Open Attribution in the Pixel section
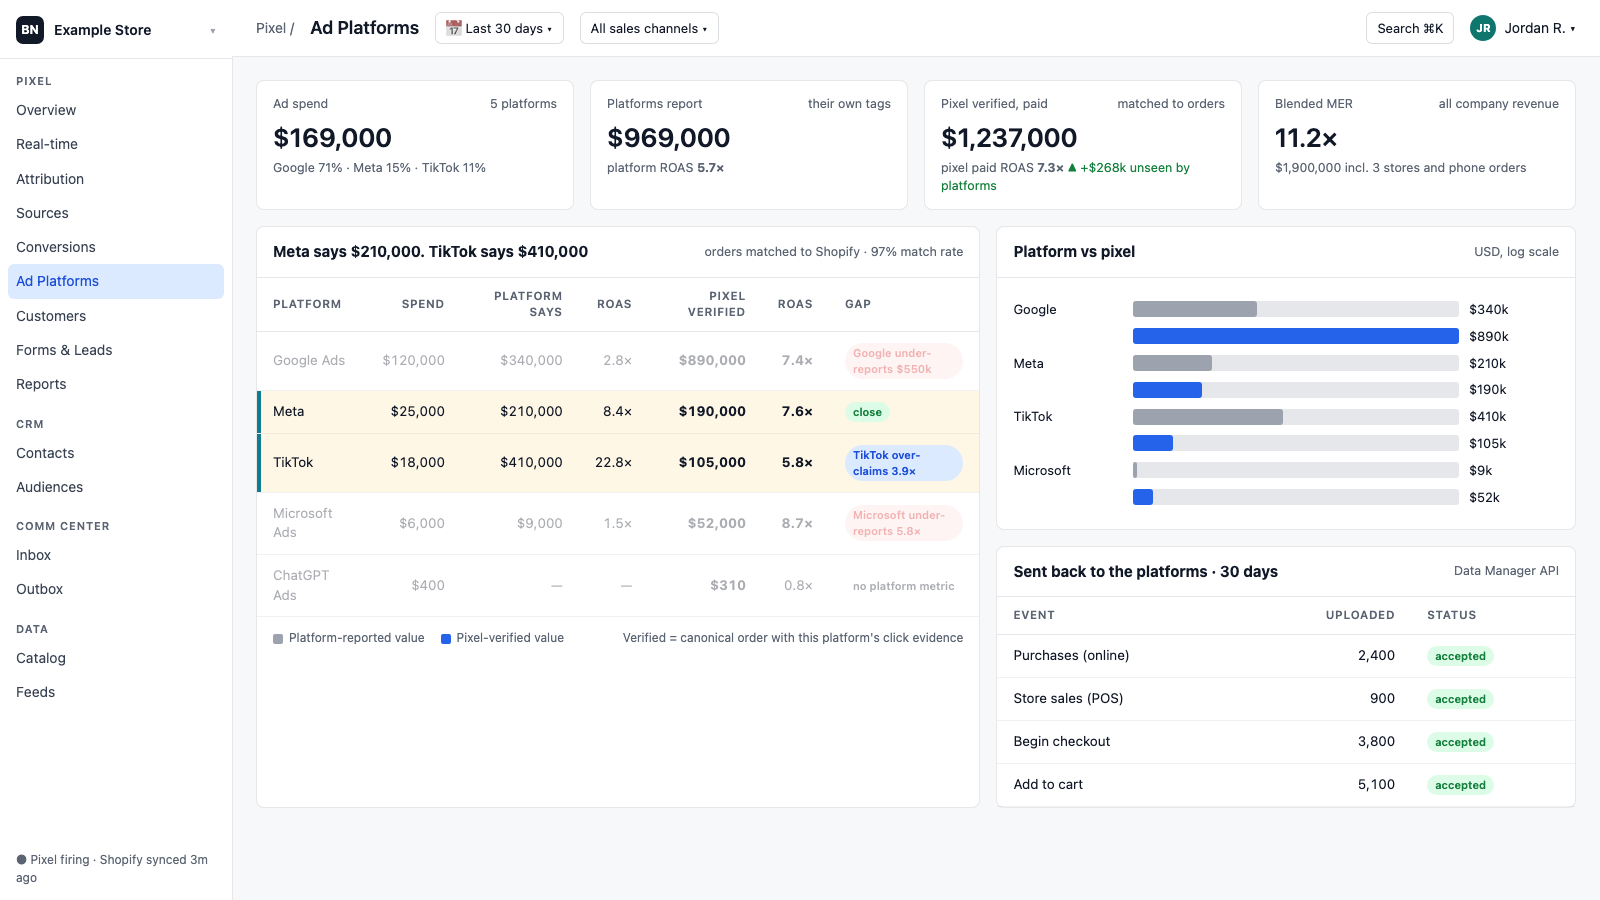The width and height of the screenshot is (1600, 900). click(116, 179)
